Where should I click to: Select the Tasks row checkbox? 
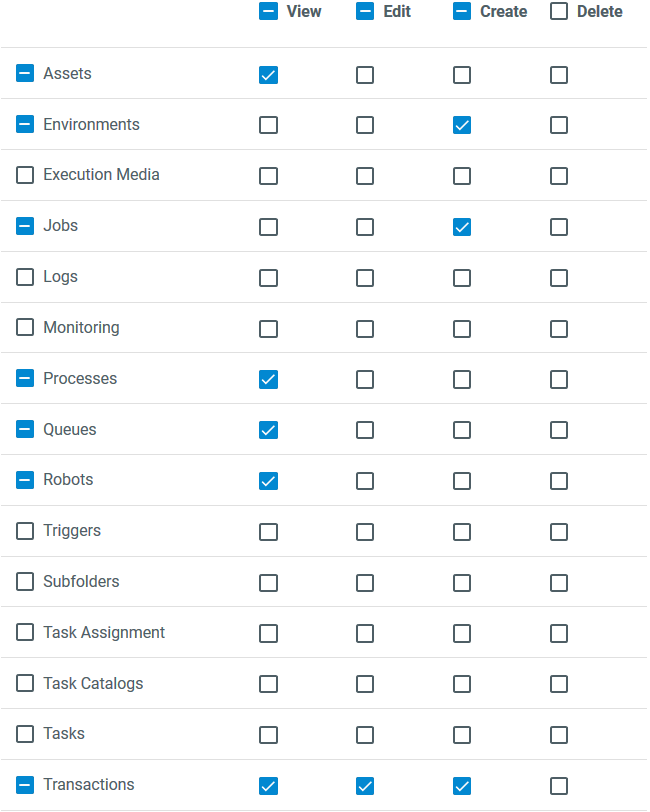[x=25, y=734]
